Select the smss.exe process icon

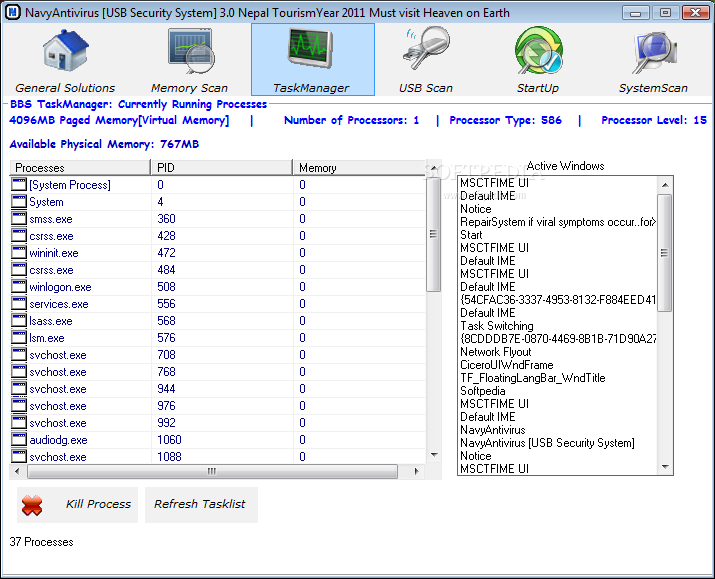click(x=19, y=219)
